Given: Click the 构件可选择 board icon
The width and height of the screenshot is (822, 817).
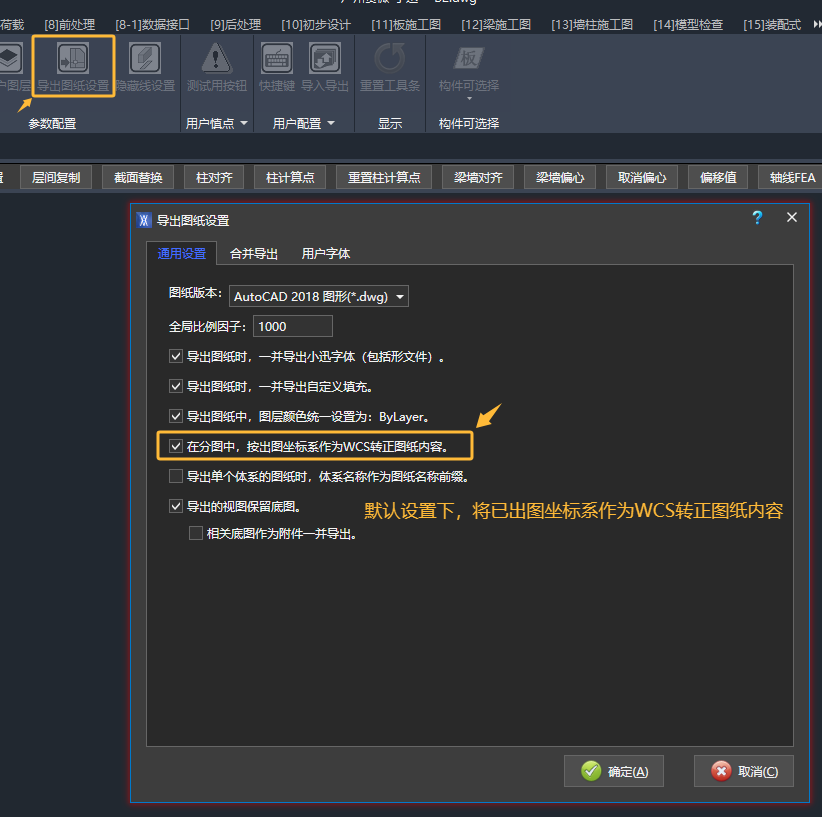Looking at the screenshot, I should [468, 60].
